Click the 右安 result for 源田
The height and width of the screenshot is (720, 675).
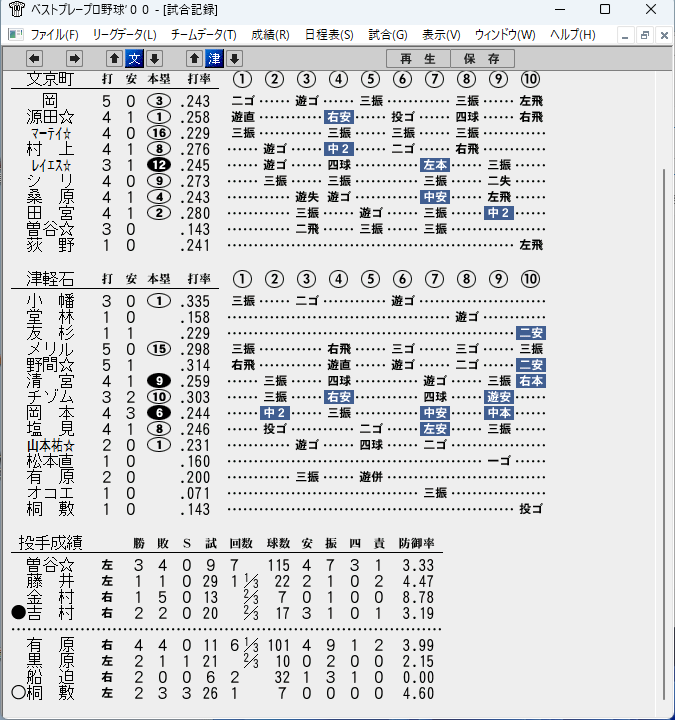[339, 117]
